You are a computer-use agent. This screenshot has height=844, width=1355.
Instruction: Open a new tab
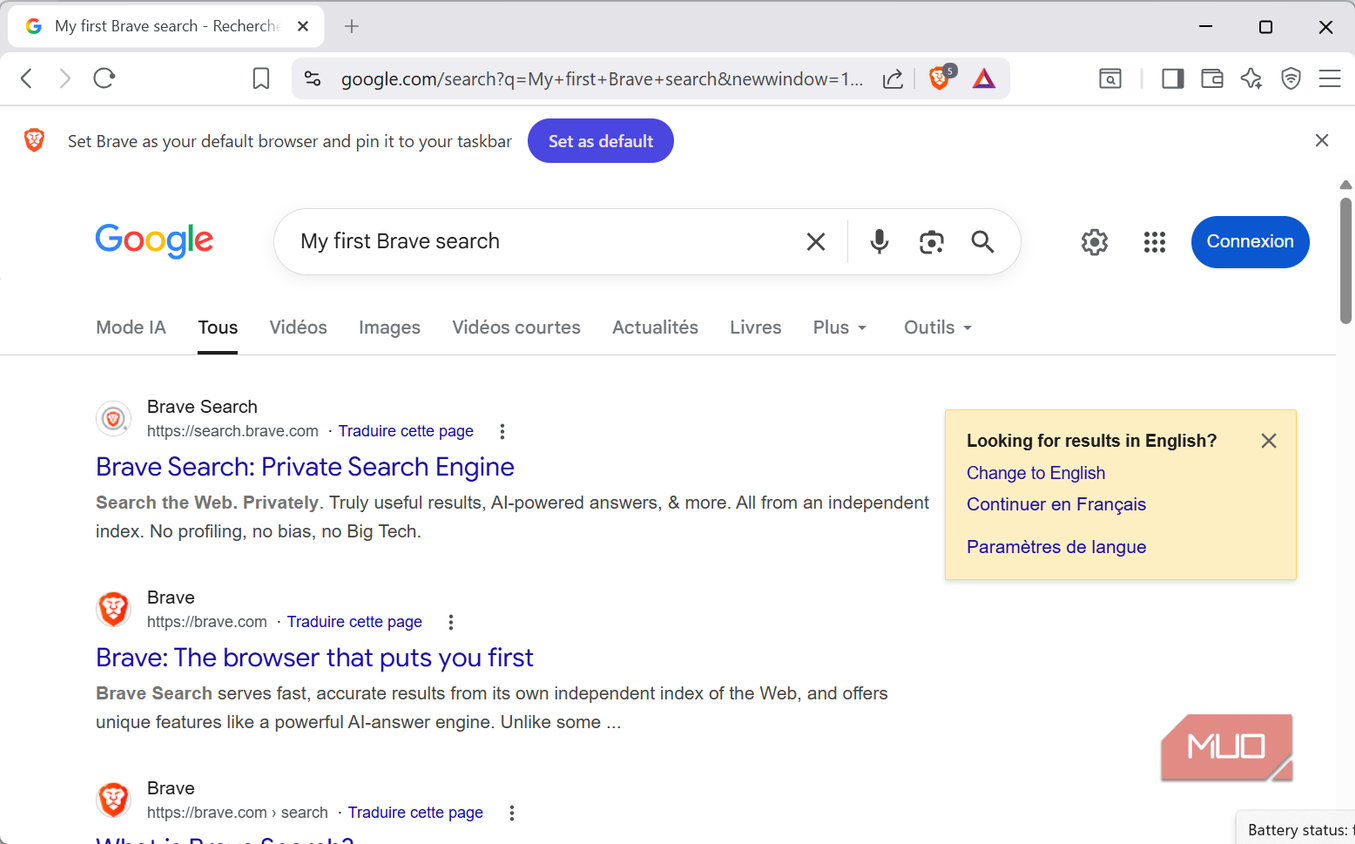[351, 27]
